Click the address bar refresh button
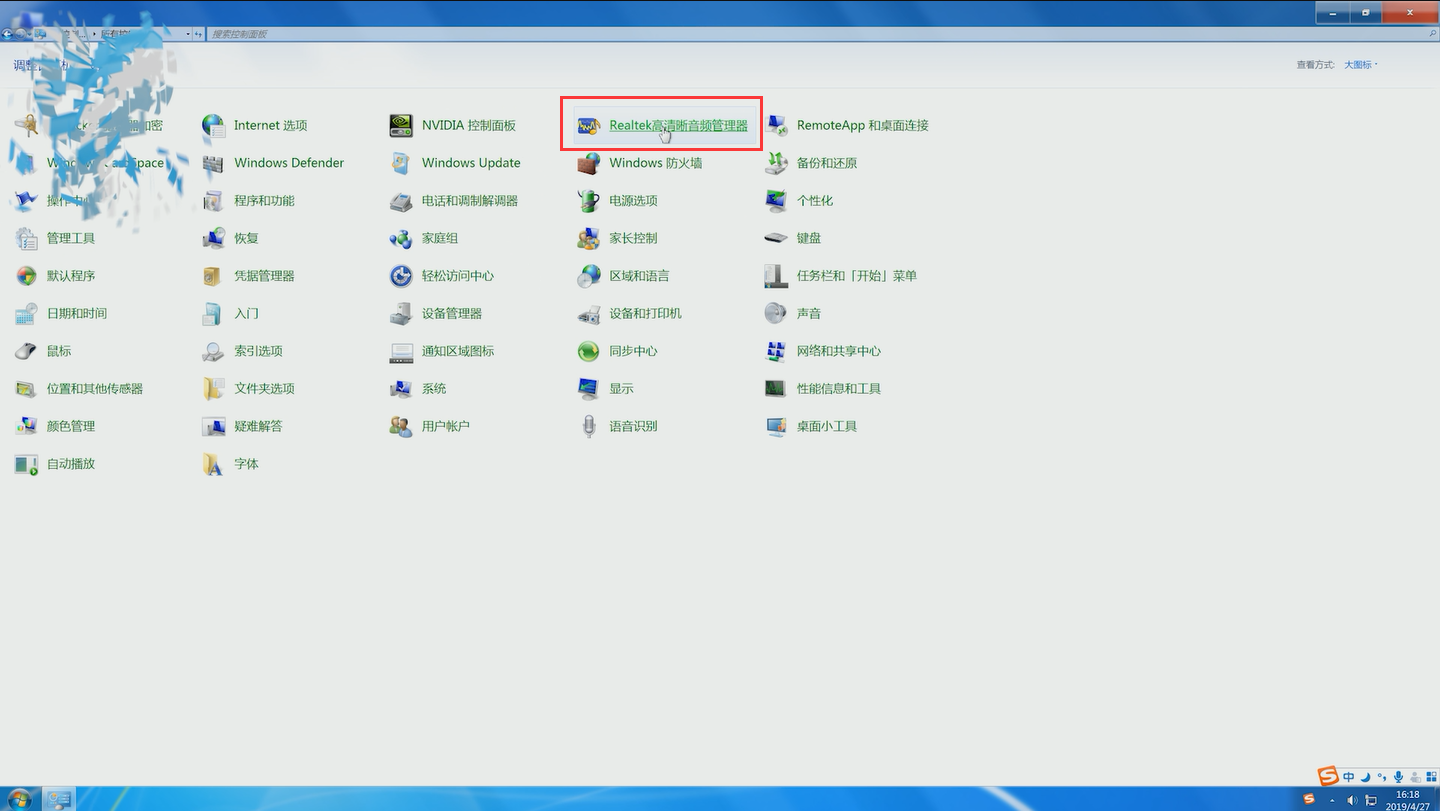 (x=199, y=34)
